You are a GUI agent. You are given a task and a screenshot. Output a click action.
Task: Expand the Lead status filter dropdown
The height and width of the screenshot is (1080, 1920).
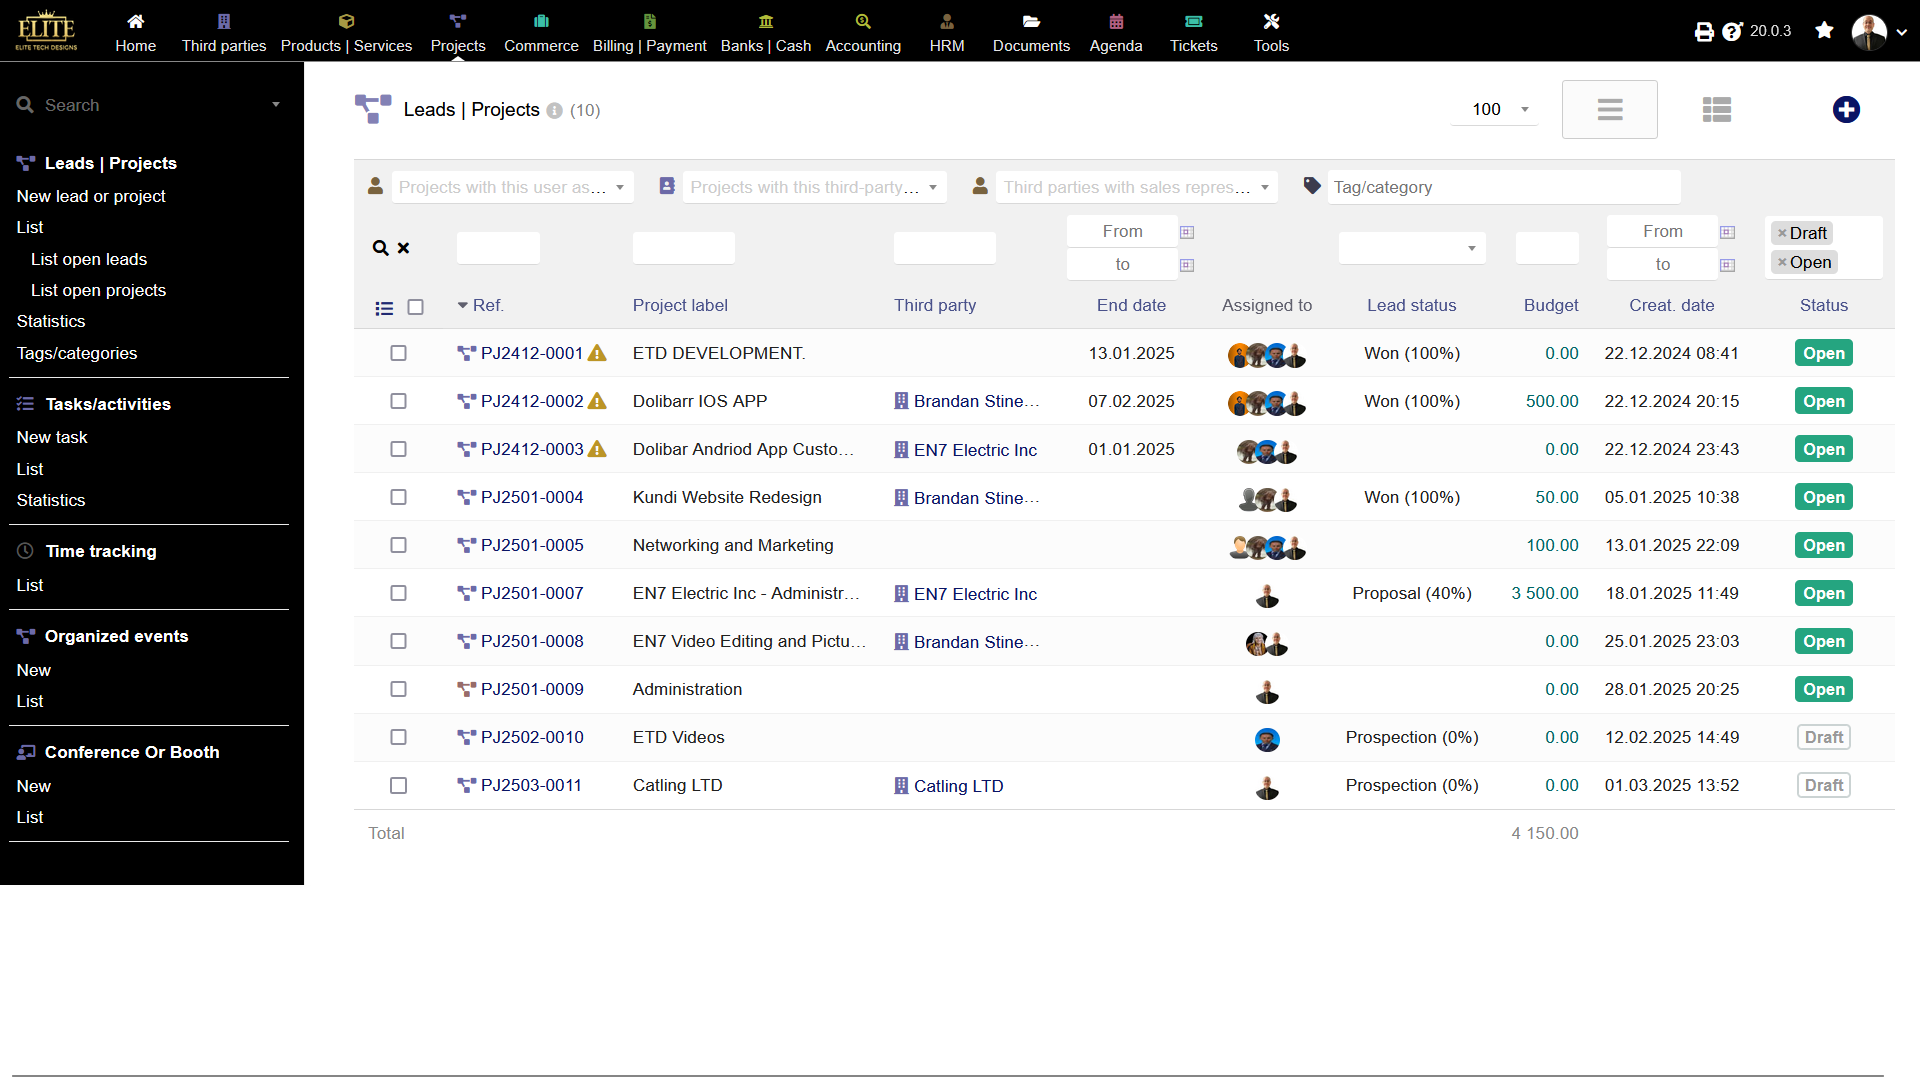(1411, 248)
